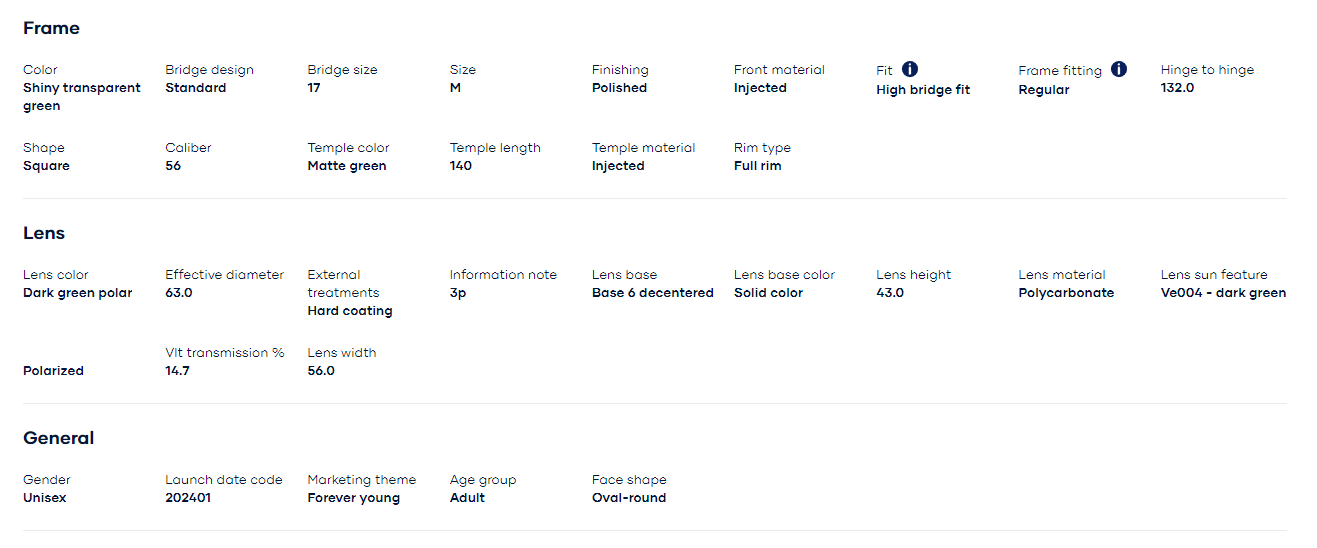1317x548 pixels.
Task: Click the General section heading
Action: 58,438
